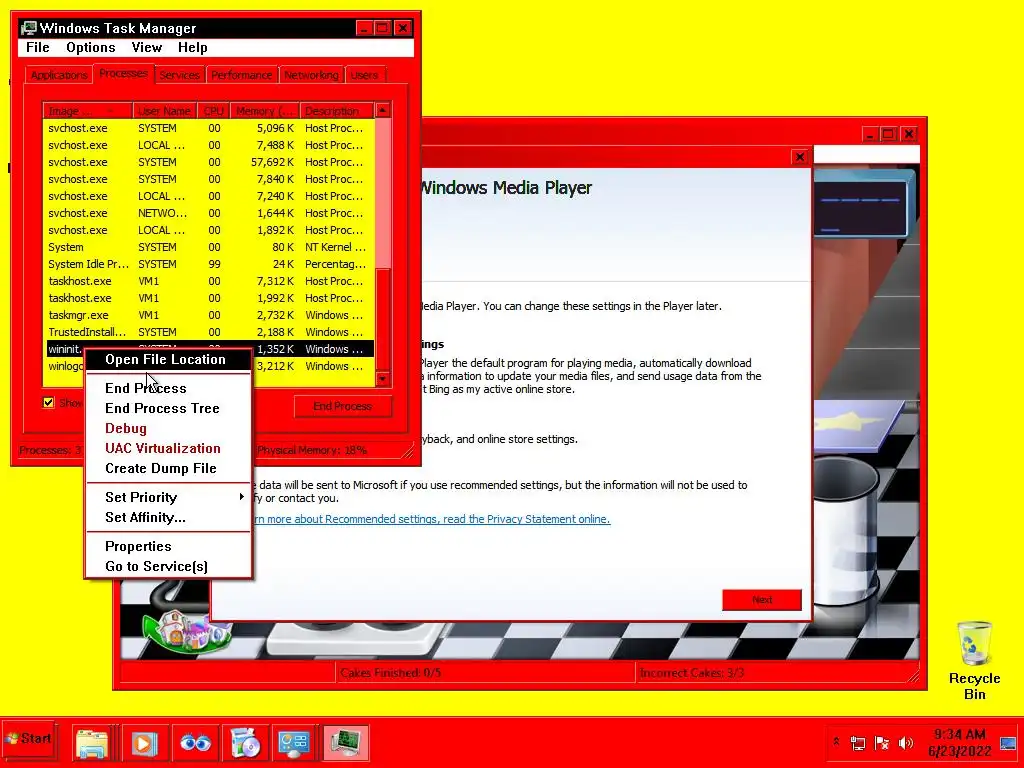Click the network tray icon

point(857,743)
